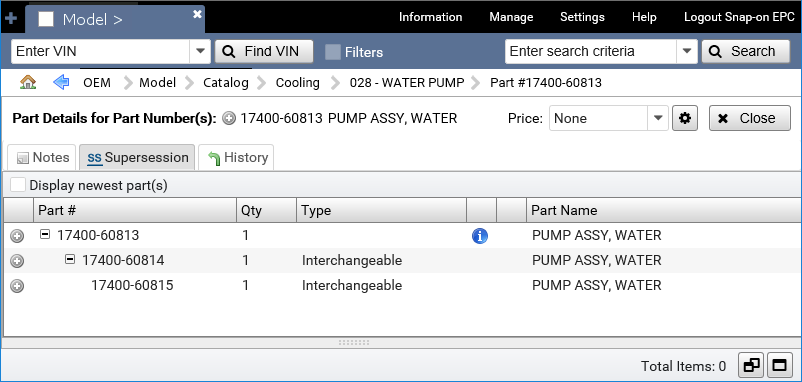Screen dimensions: 802x382
Task: Check Display newest part(s) box
Action: coord(18,185)
